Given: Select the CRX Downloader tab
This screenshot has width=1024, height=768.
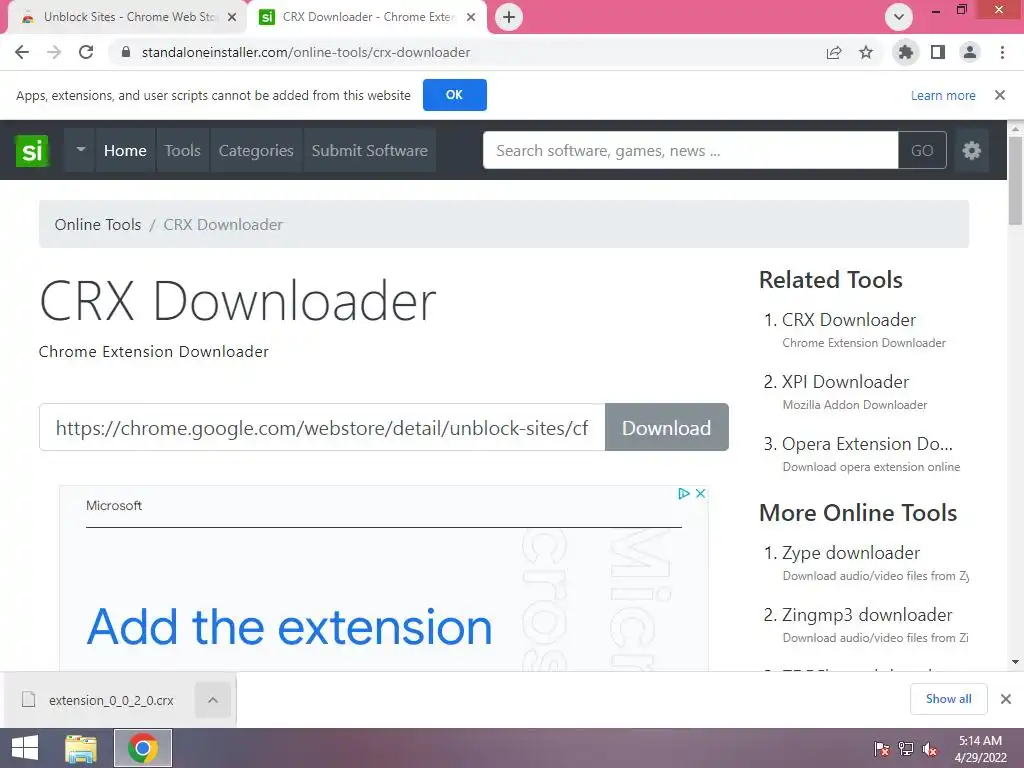Looking at the screenshot, I should coord(368,17).
